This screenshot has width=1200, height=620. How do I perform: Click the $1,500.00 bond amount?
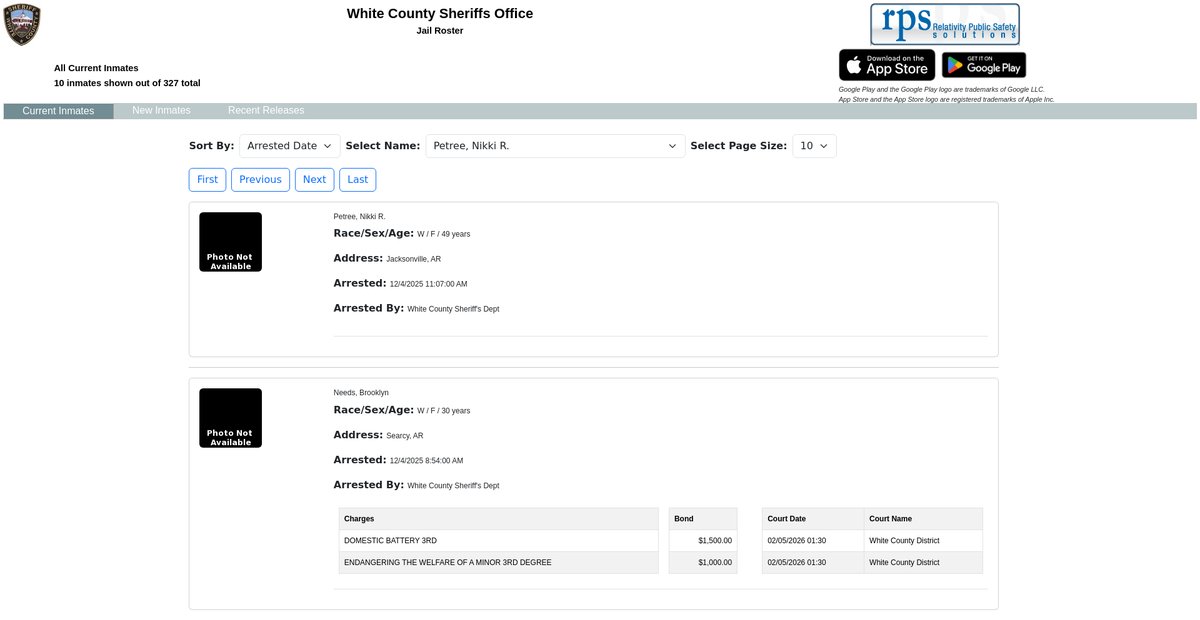715,541
